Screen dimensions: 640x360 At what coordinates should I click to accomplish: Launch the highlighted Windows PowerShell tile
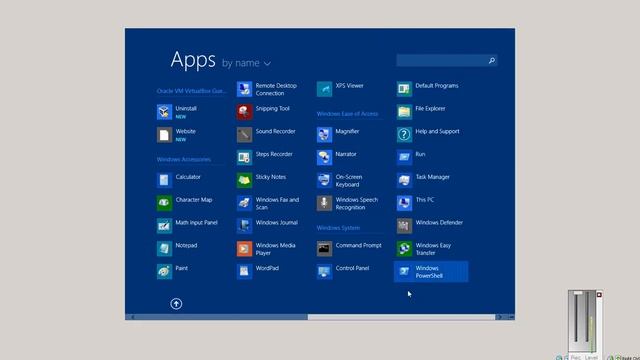(x=431, y=271)
